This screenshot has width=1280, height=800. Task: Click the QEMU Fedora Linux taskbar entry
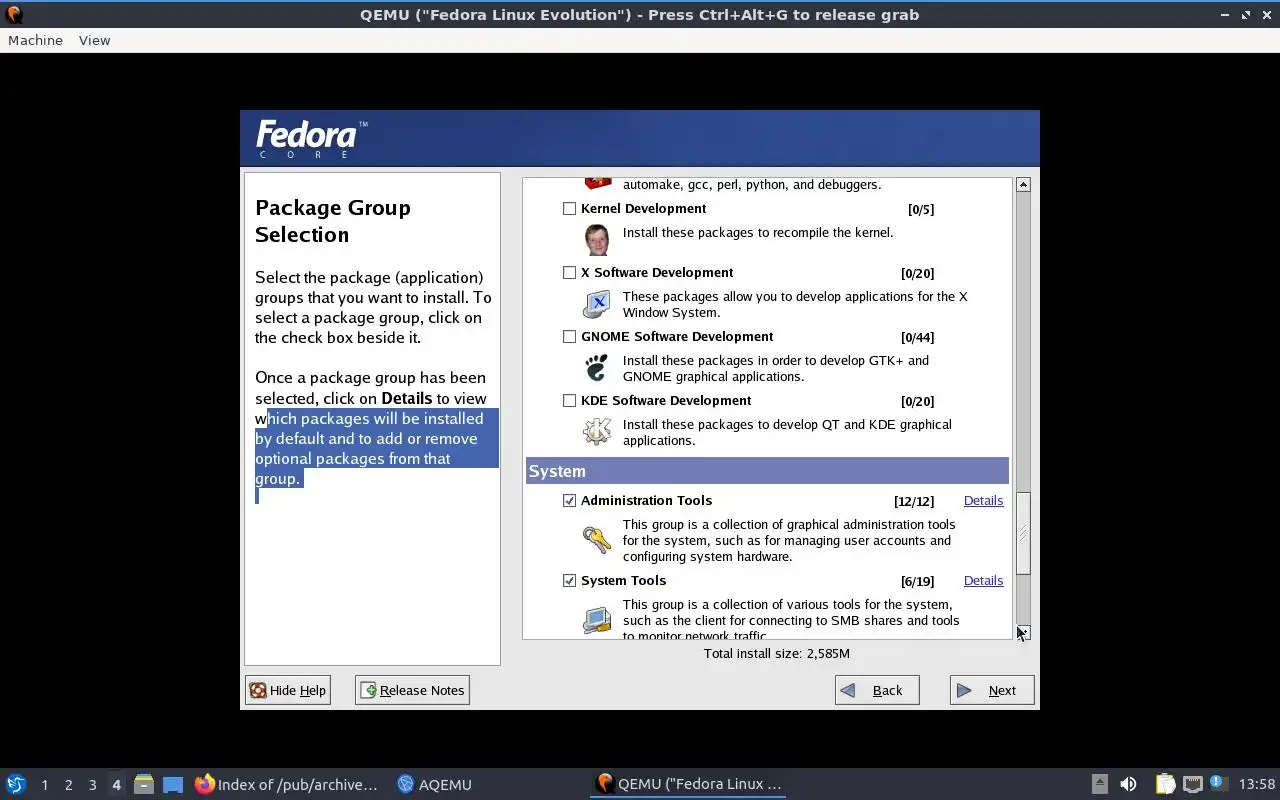coord(689,784)
